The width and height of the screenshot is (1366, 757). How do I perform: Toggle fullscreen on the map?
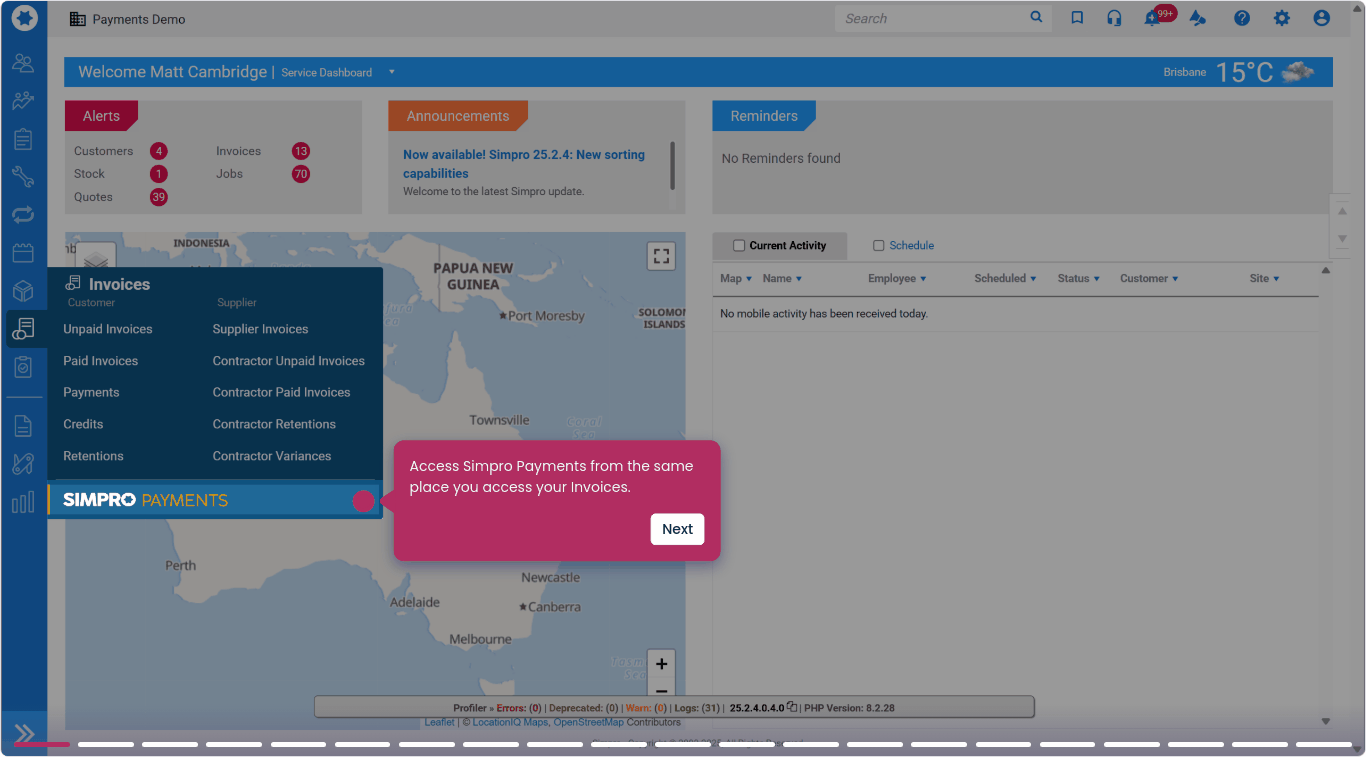click(x=661, y=256)
